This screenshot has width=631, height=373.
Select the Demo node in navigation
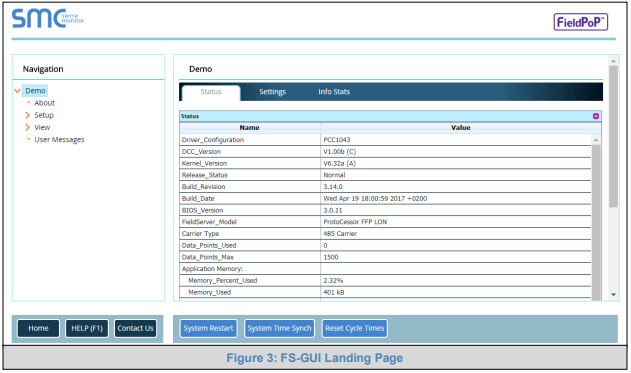[35, 91]
